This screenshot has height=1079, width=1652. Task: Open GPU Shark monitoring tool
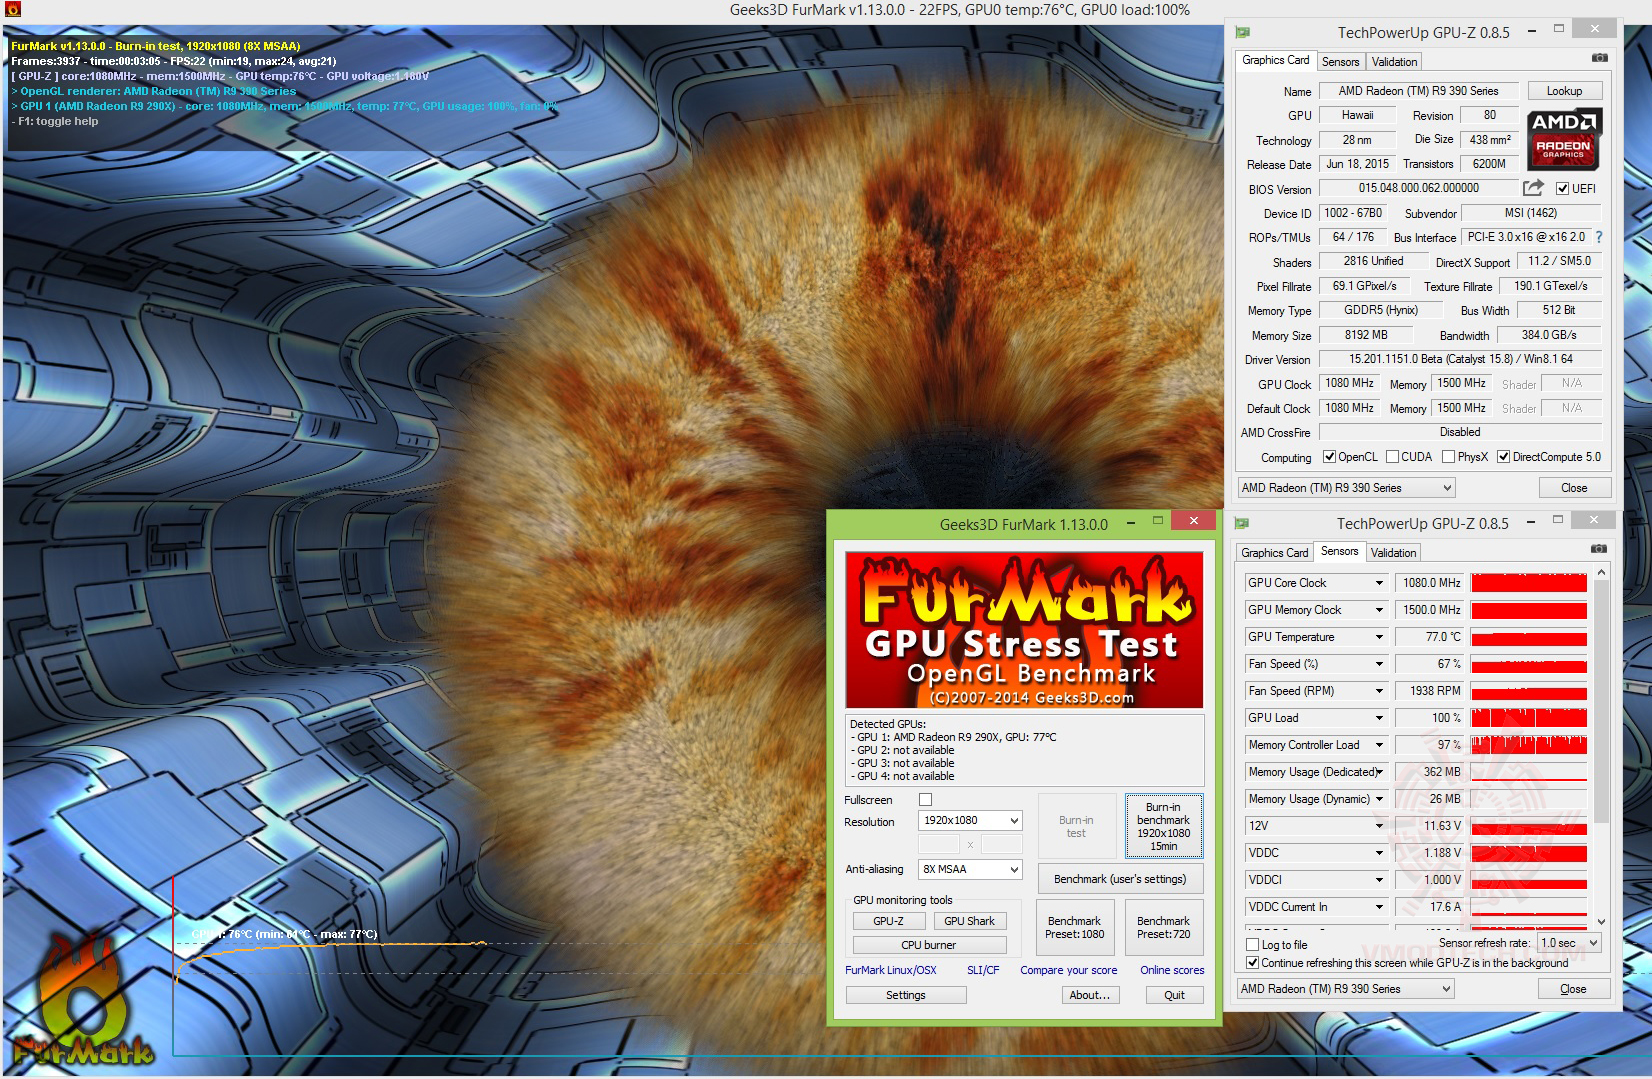(x=969, y=921)
